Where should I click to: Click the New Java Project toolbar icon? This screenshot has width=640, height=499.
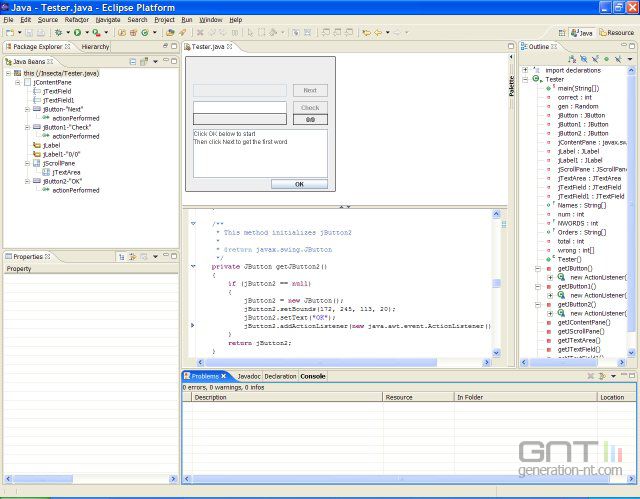[122, 32]
